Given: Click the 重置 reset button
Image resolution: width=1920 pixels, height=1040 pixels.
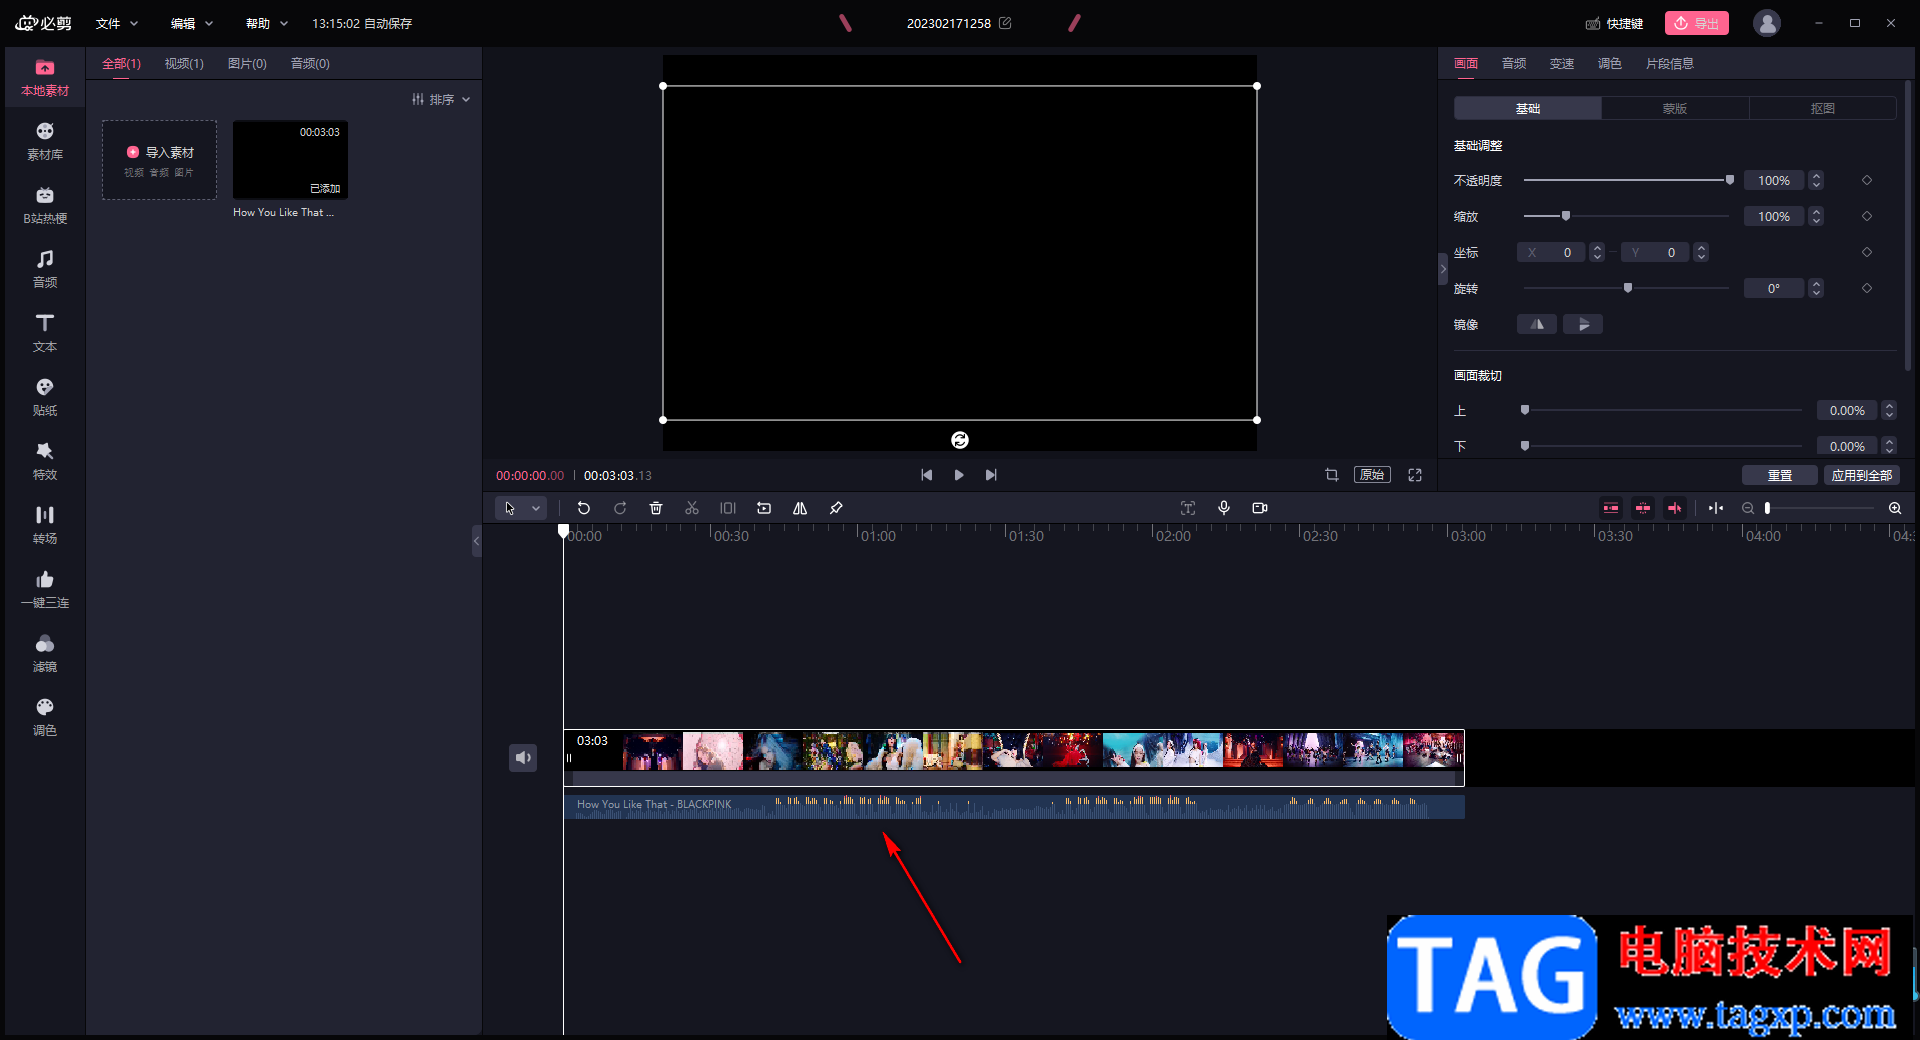Looking at the screenshot, I should point(1780,475).
